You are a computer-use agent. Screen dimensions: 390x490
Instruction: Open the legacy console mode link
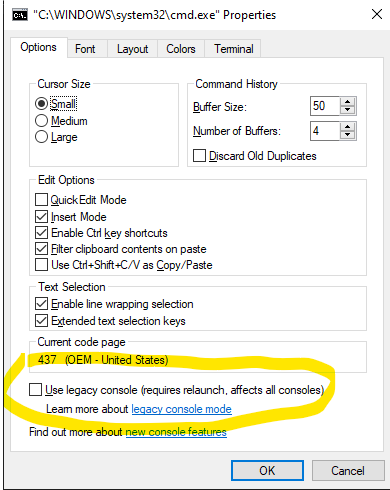[181, 409]
